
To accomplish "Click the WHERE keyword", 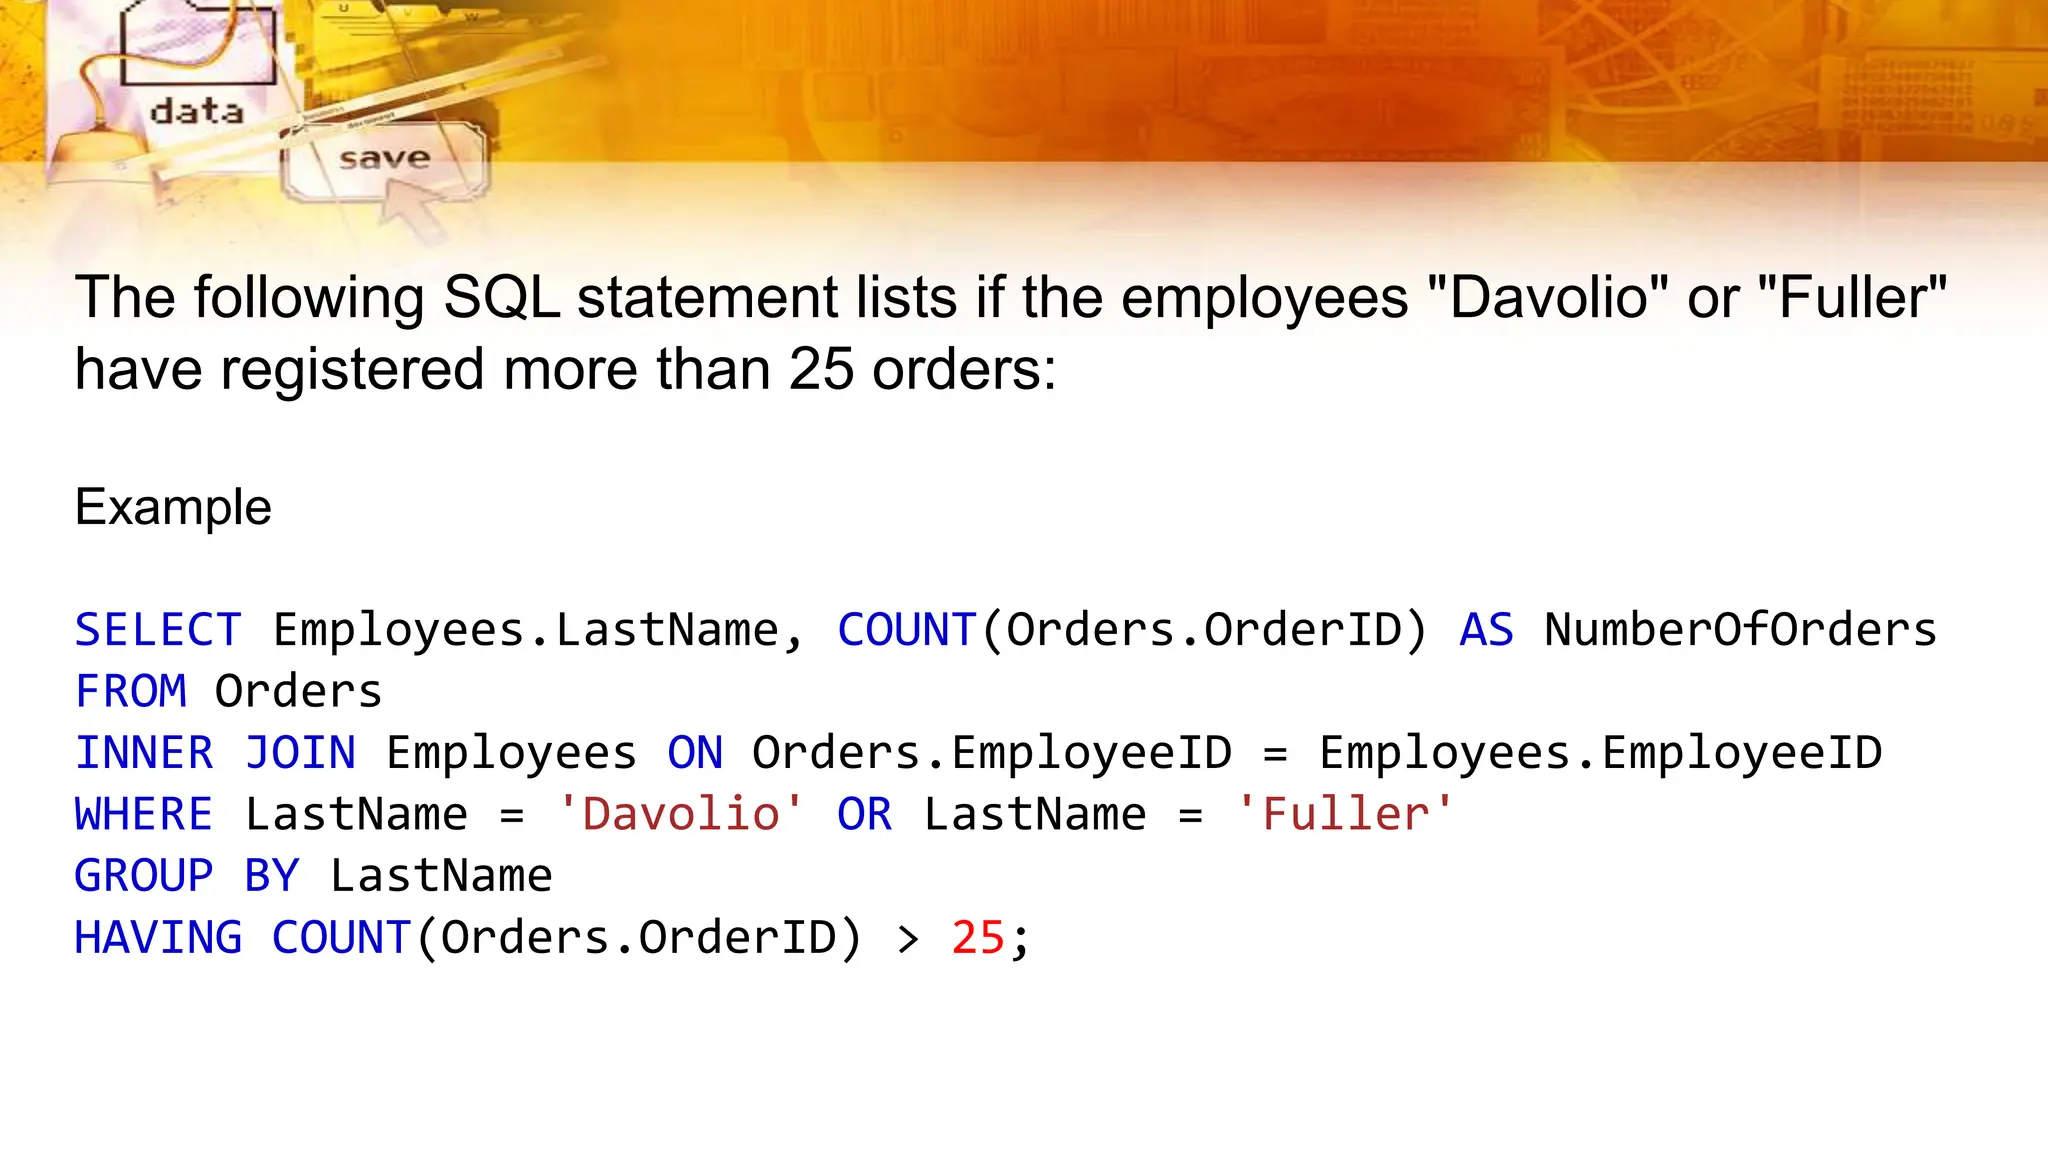I will (x=144, y=815).
